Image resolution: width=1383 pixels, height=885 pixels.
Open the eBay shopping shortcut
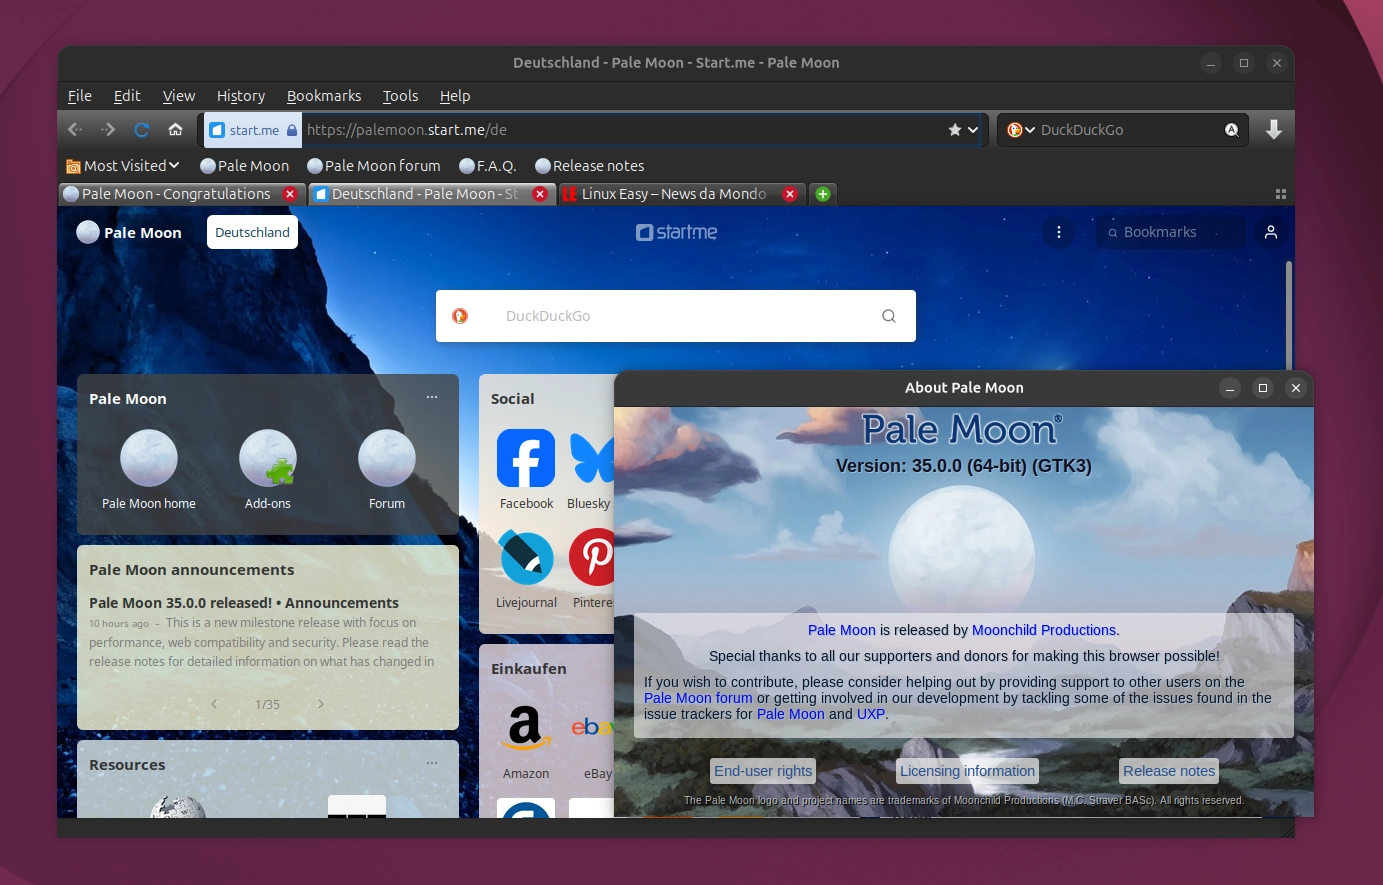592,728
